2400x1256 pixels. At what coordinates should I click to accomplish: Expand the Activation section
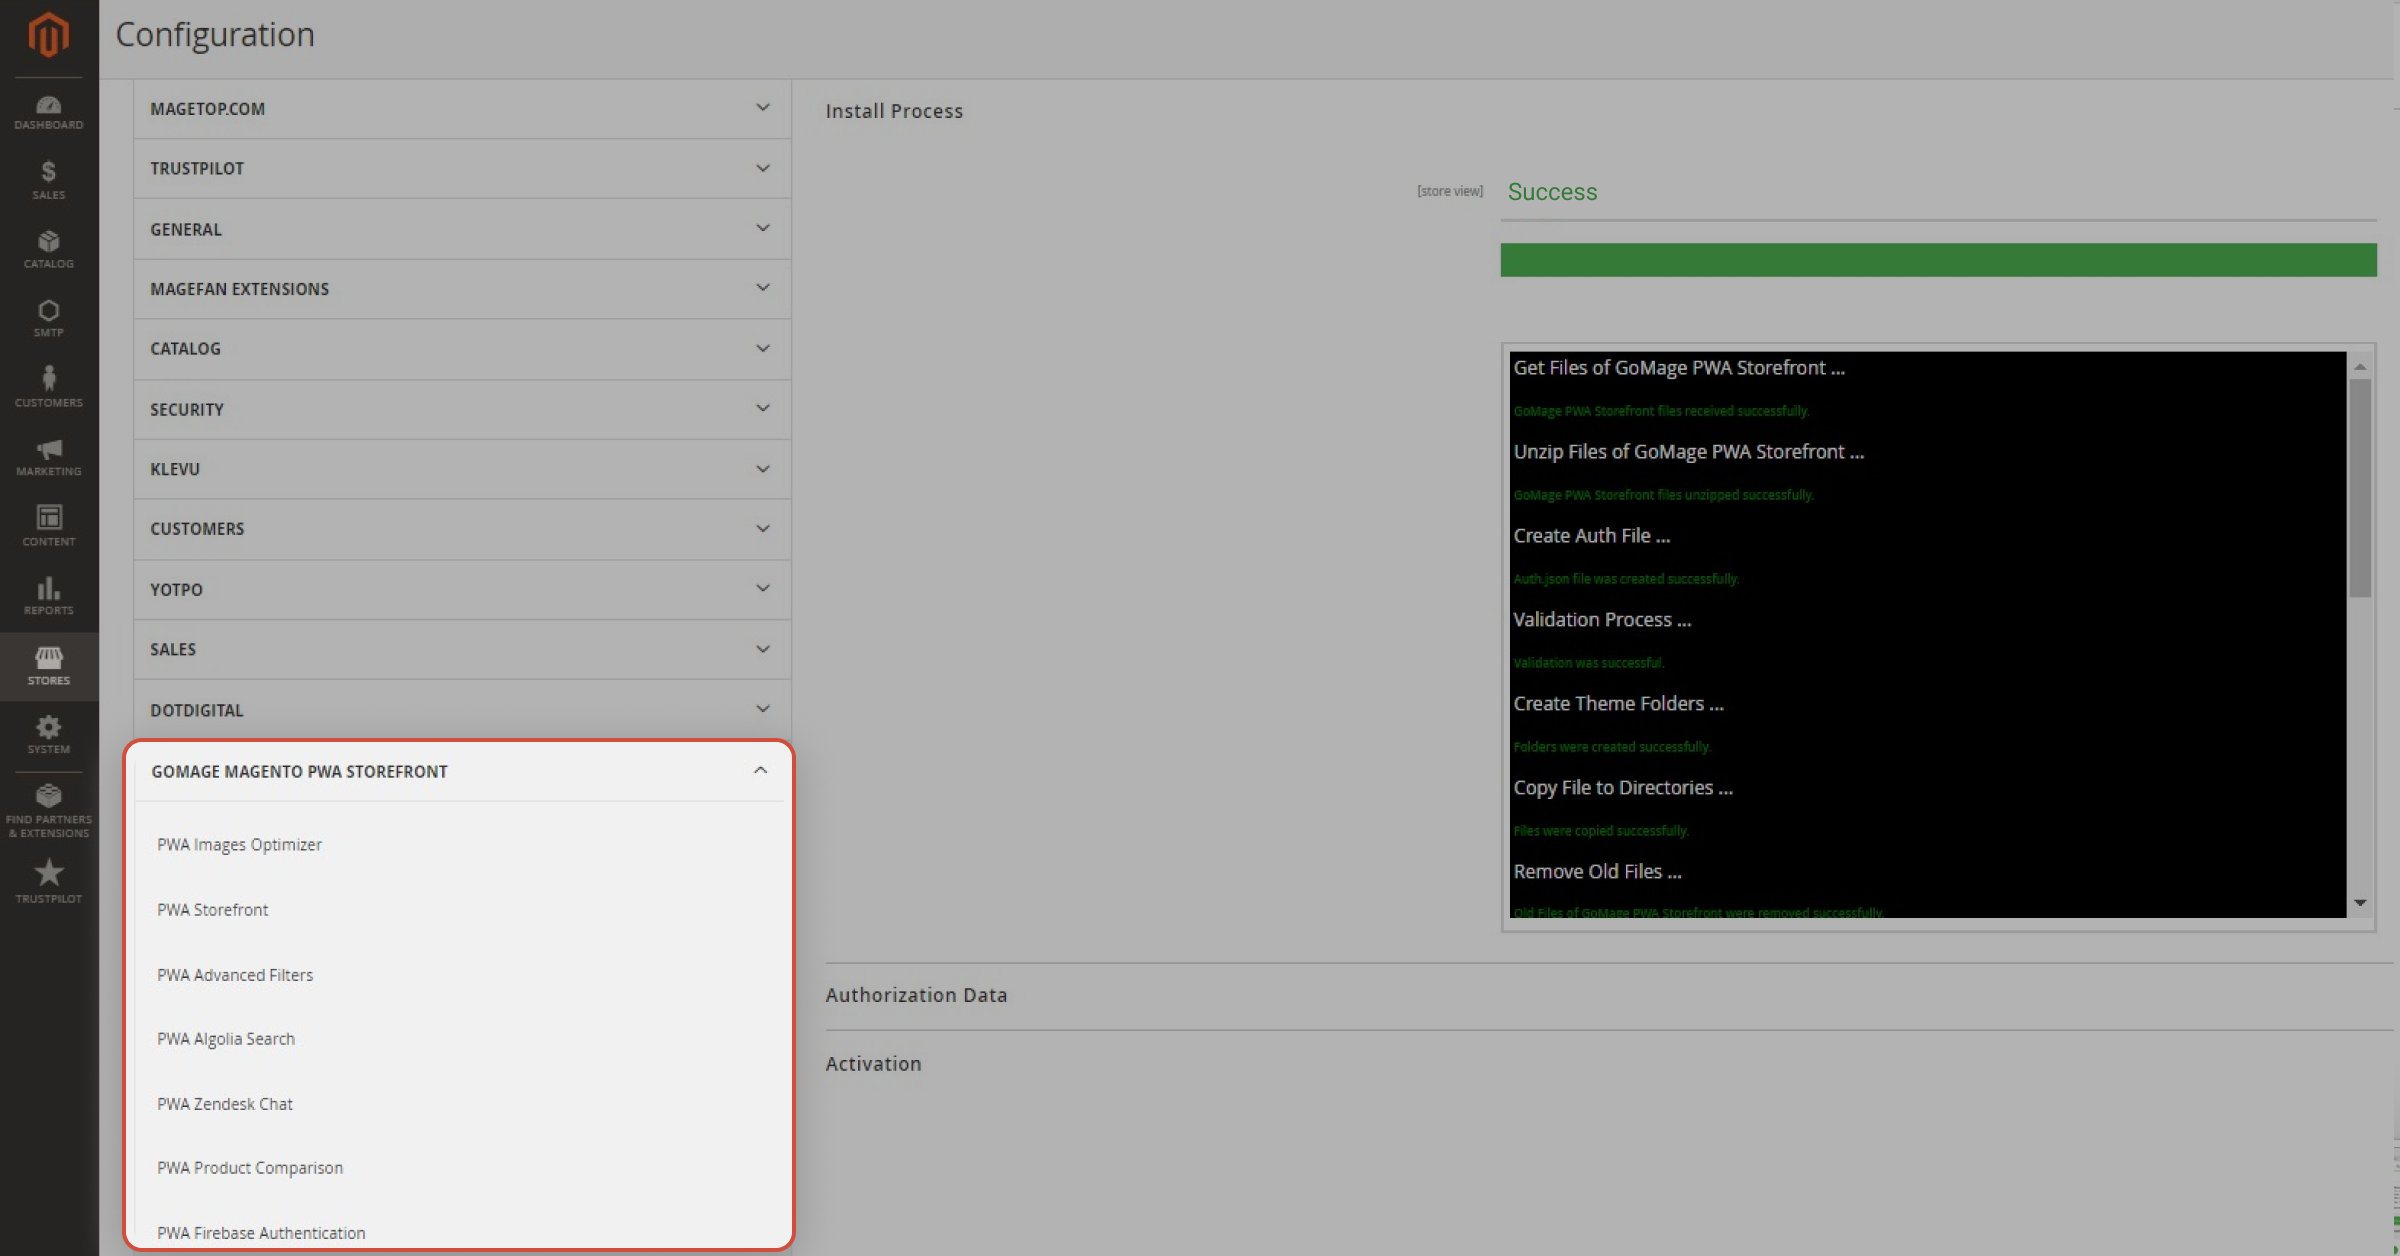[x=873, y=1064]
